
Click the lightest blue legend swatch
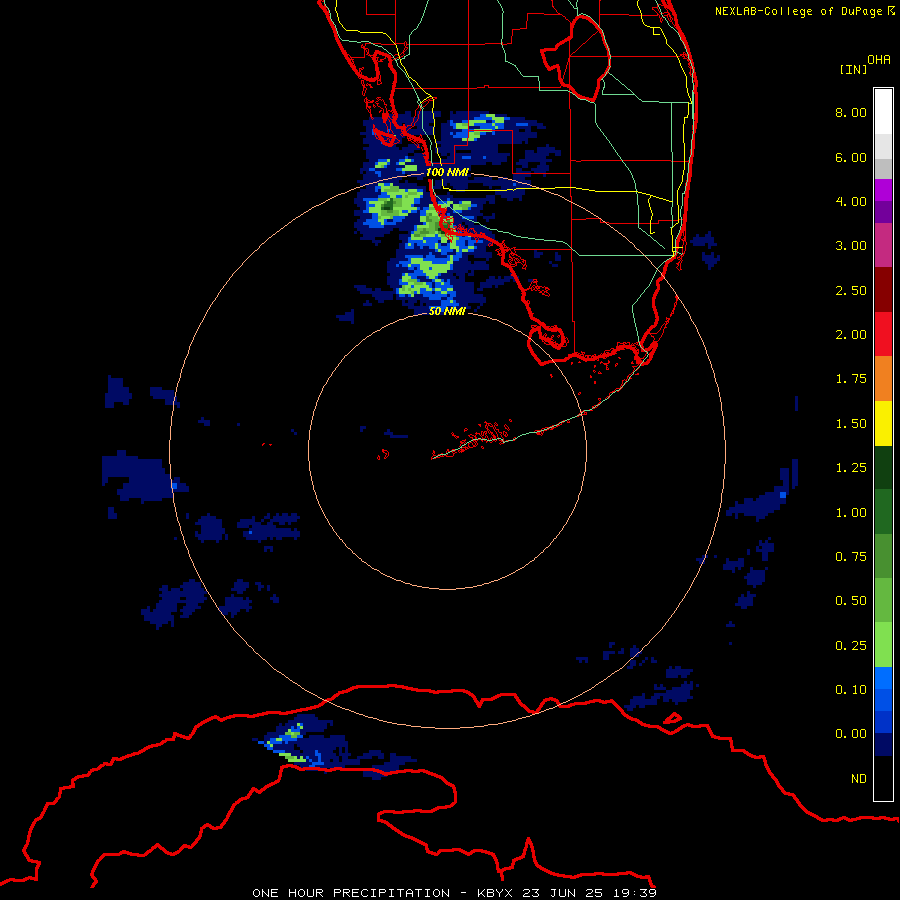883,678
